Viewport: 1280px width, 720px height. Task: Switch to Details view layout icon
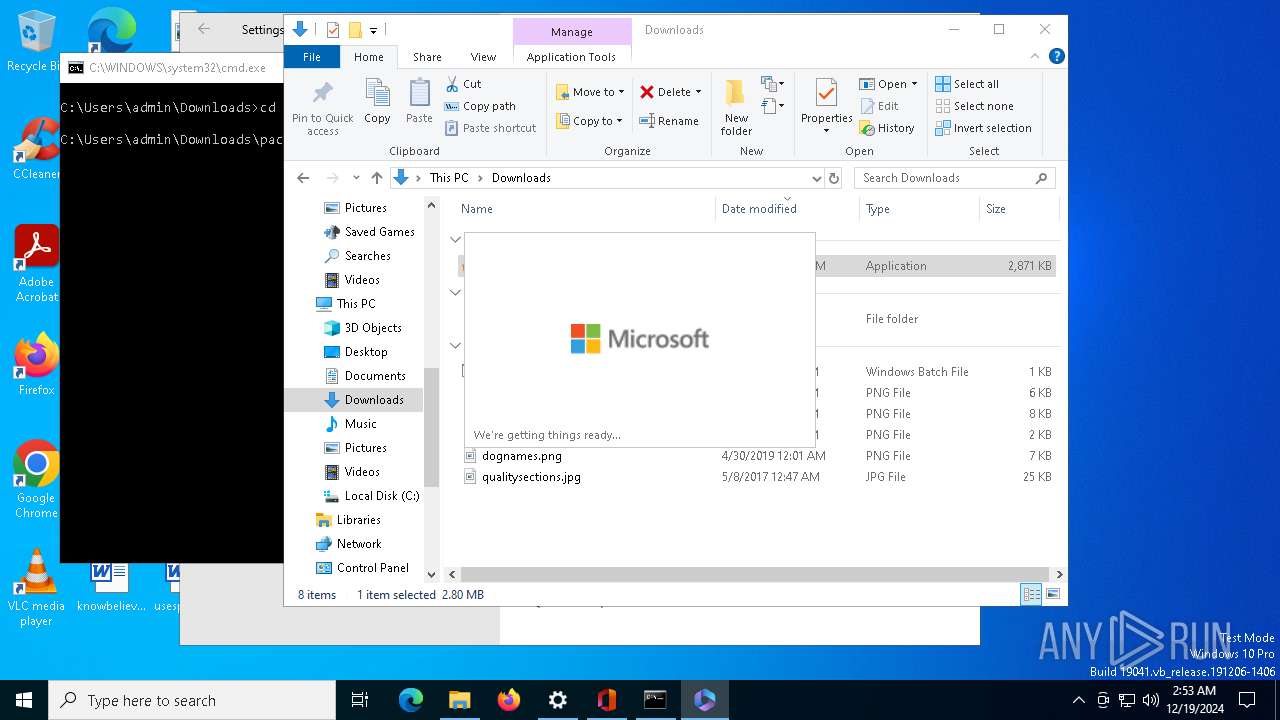pos(1031,595)
